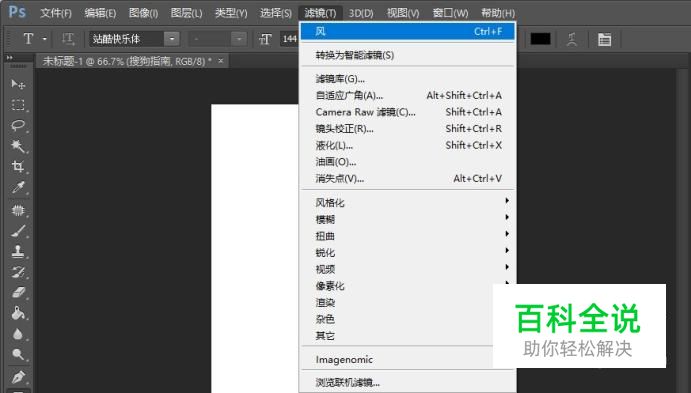Select the History Brush tool
The image size is (691, 393).
click(18, 272)
